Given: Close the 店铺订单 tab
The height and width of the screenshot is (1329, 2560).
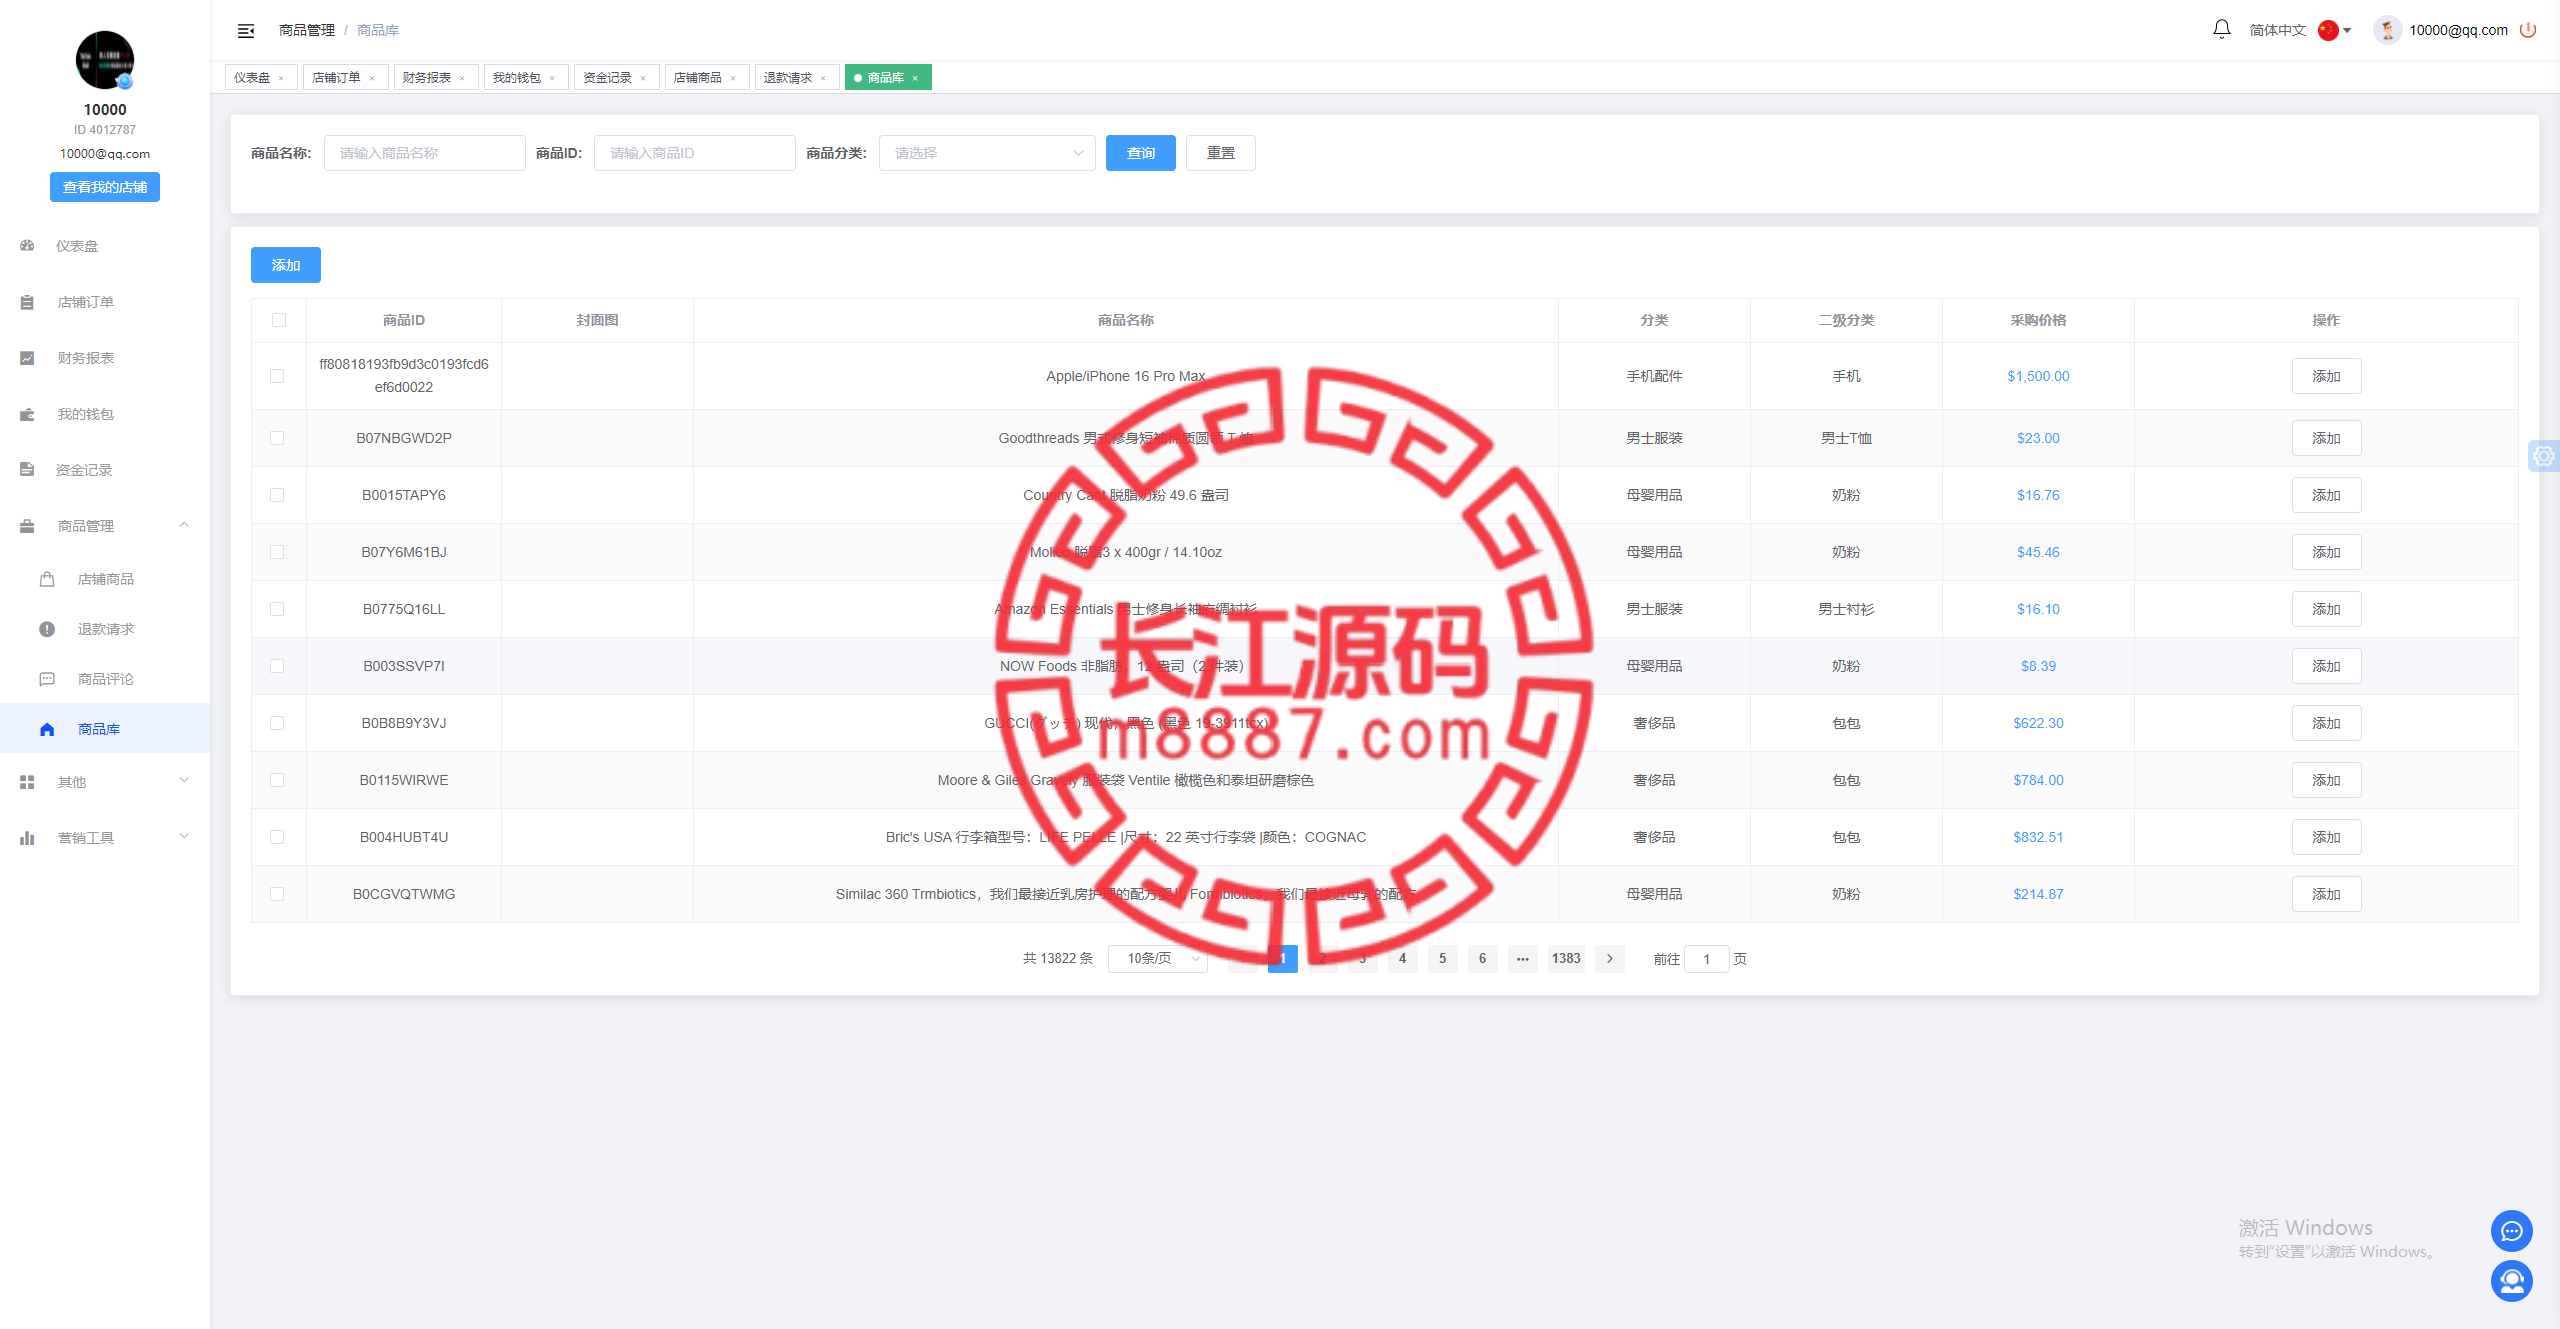Looking at the screenshot, I should click(x=372, y=78).
